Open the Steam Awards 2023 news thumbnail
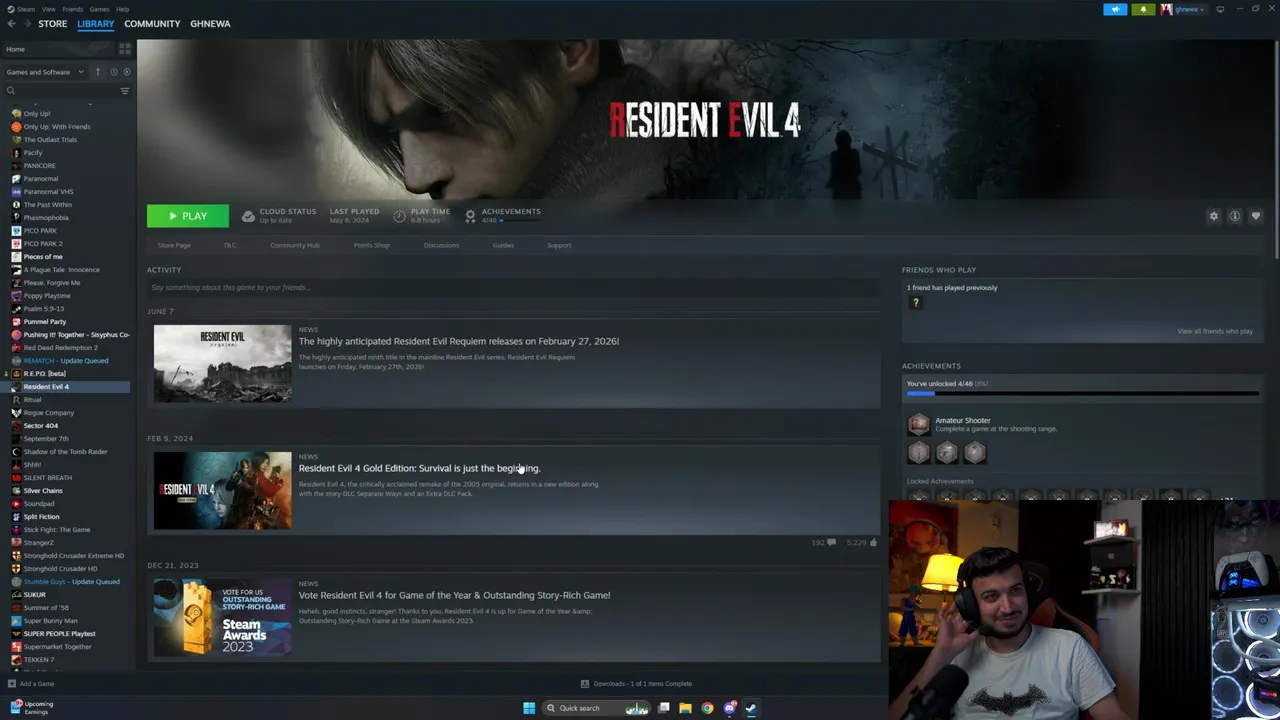 (222, 617)
